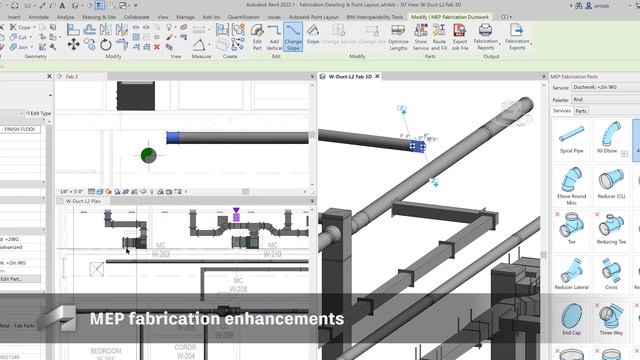Click the Slope tool in Edit panel
The height and width of the screenshot is (360, 640).
pos(313,34)
